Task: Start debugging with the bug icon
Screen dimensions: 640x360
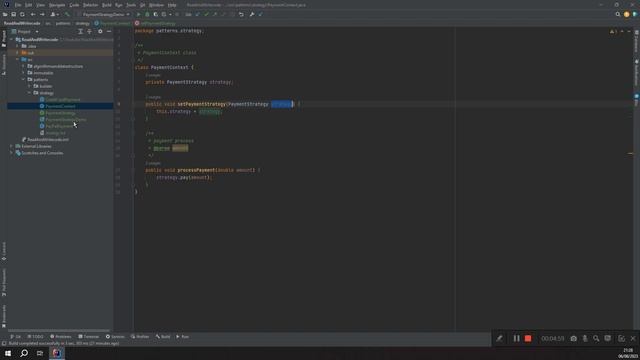Action: (x=147, y=14)
